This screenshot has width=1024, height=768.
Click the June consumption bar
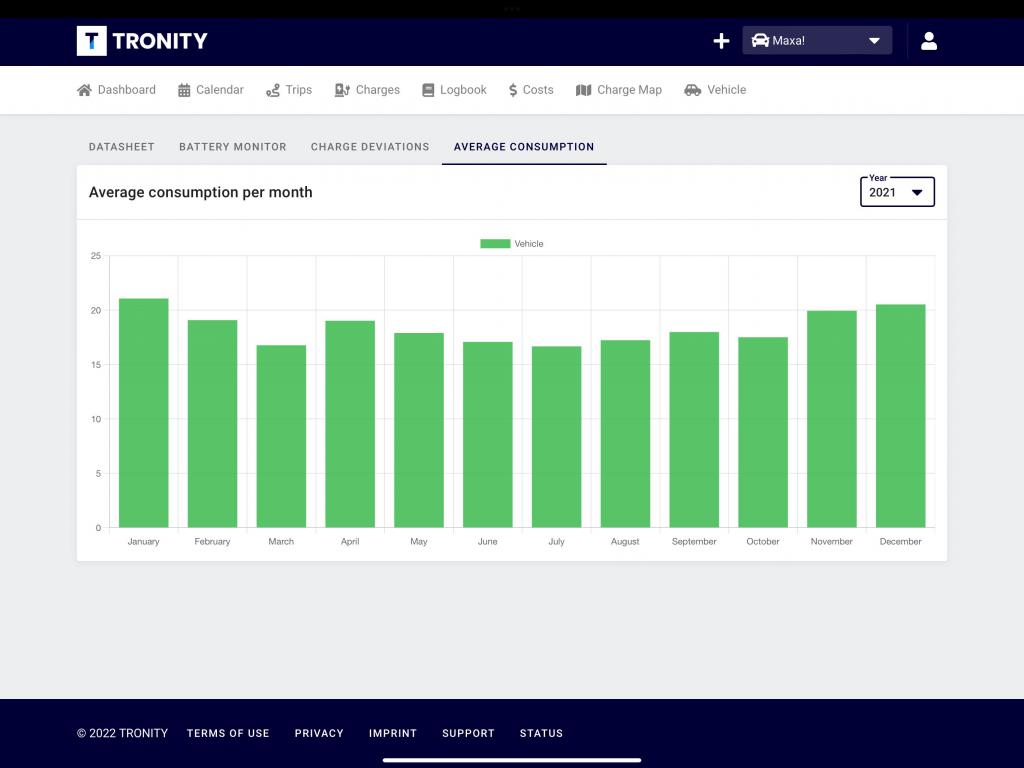point(488,435)
